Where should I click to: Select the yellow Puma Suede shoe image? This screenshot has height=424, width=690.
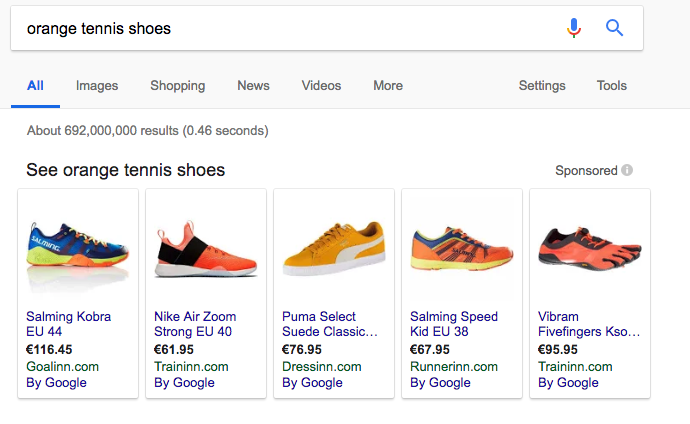coord(333,249)
